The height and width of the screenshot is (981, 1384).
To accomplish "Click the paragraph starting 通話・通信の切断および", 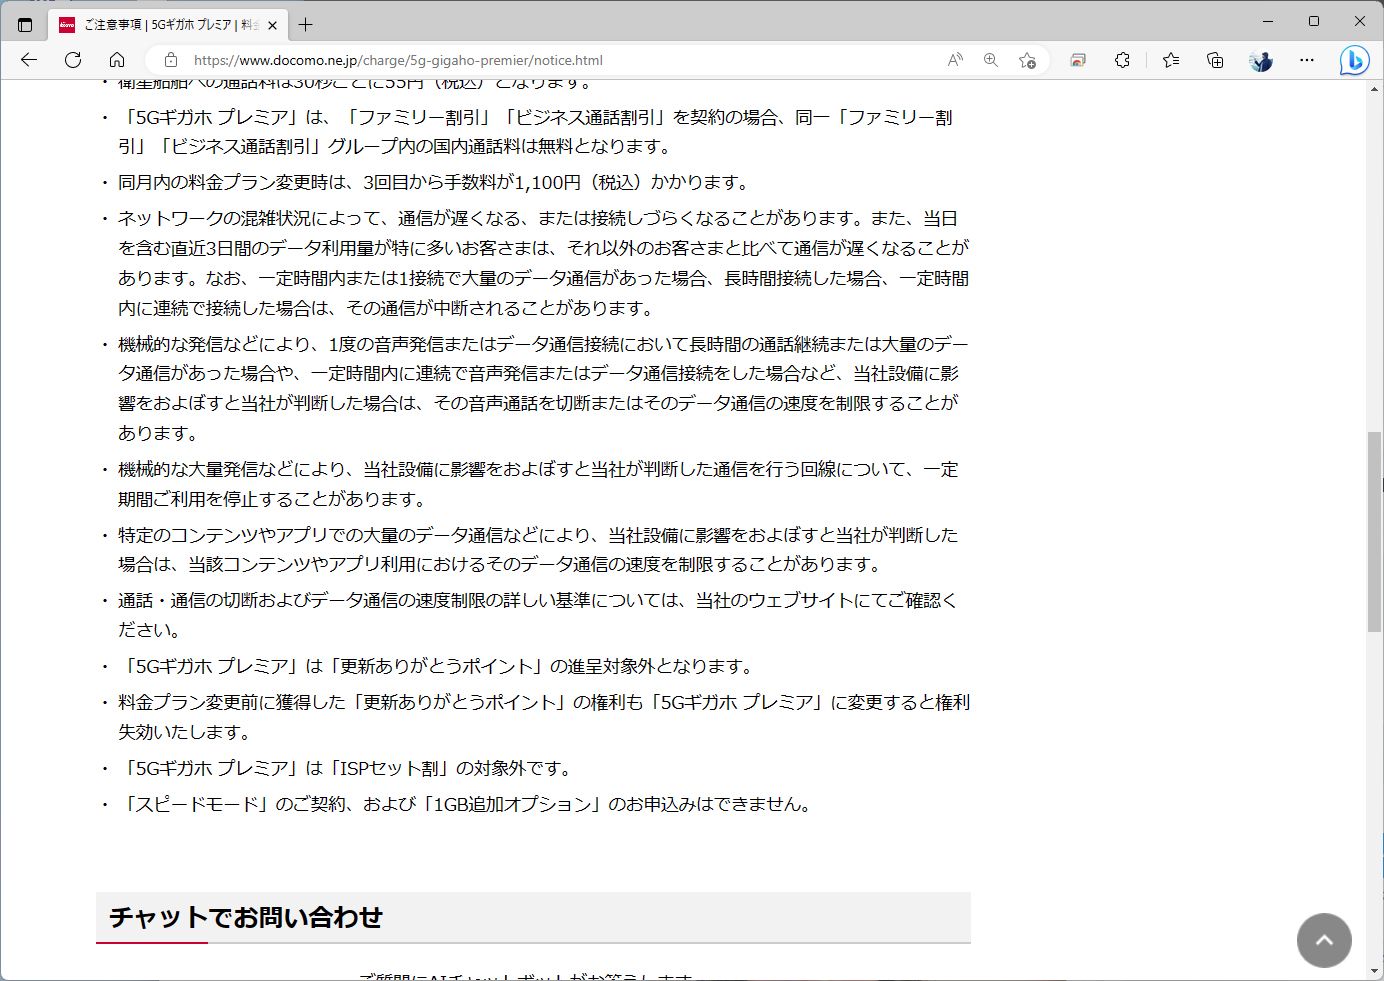I will coord(538,615).
